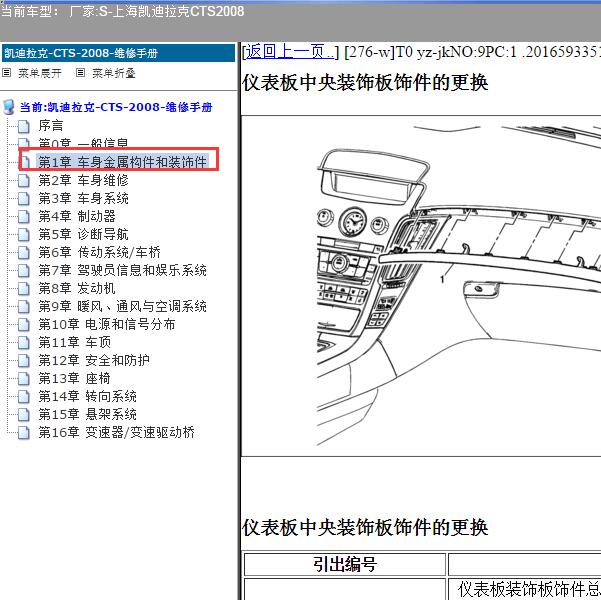601x600 pixels.
Task: Open 第8章 发动机 chapter
Action: [77, 288]
